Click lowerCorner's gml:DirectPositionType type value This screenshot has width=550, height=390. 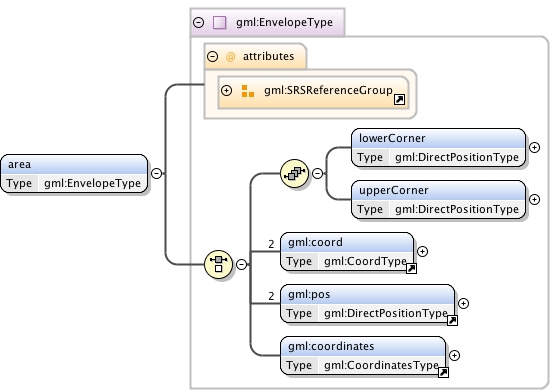click(x=457, y=157)
